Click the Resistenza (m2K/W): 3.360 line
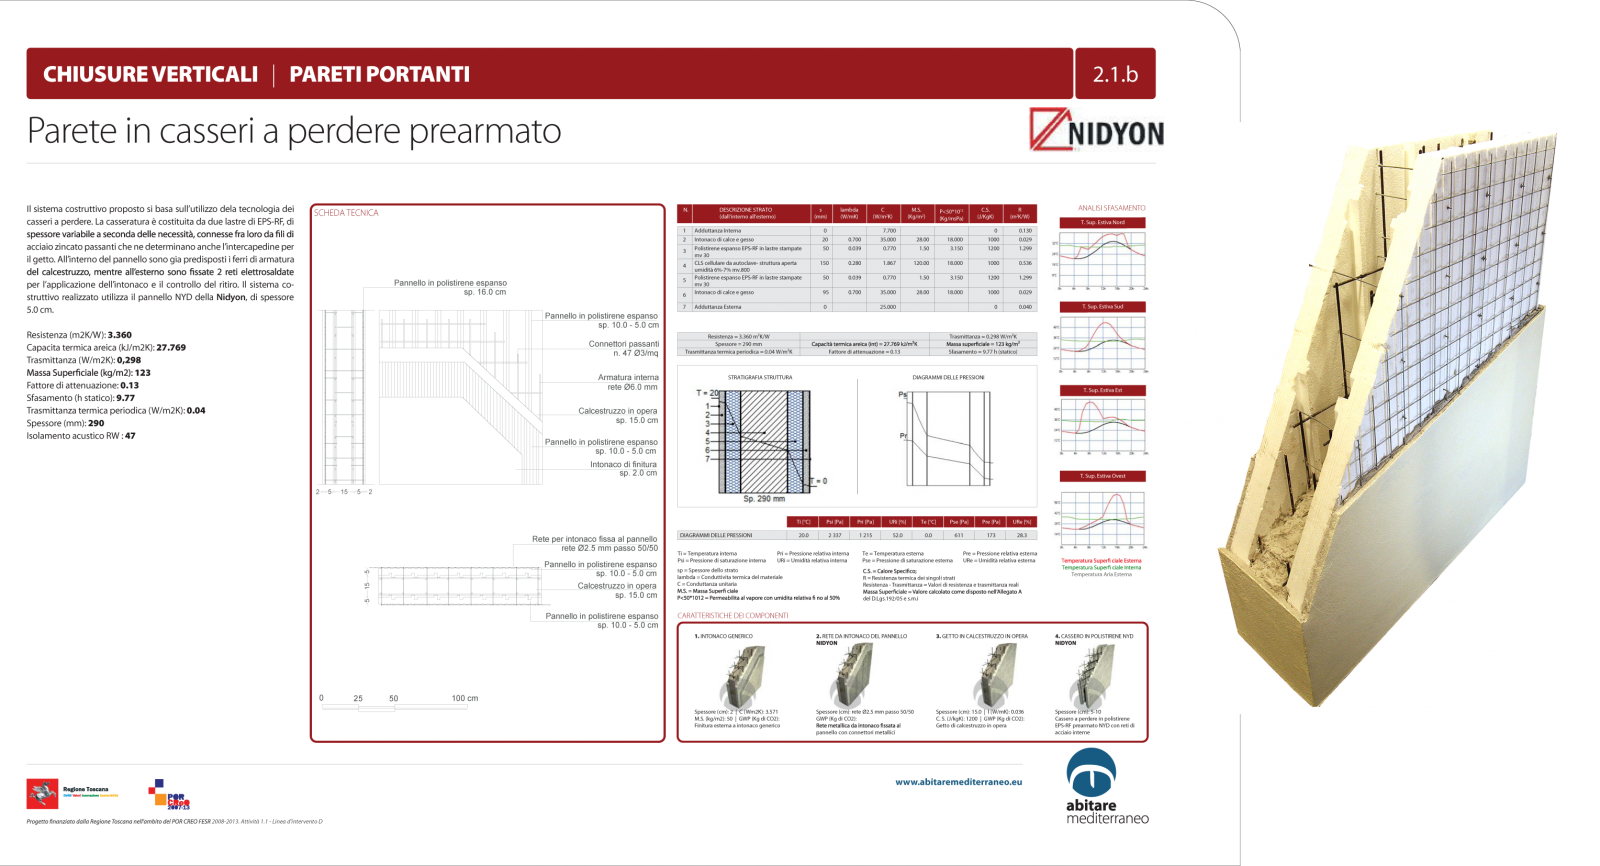The image size is (1600, 866). tap(79, 335)
